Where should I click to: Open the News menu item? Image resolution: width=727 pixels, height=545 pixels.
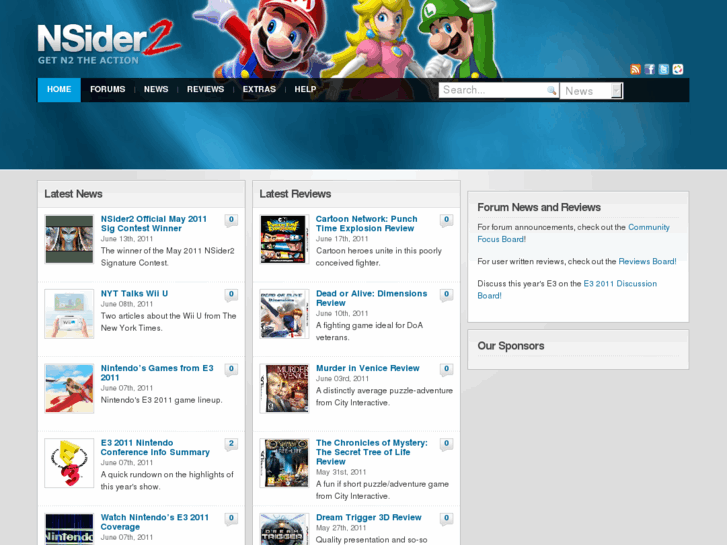point(156,90)
